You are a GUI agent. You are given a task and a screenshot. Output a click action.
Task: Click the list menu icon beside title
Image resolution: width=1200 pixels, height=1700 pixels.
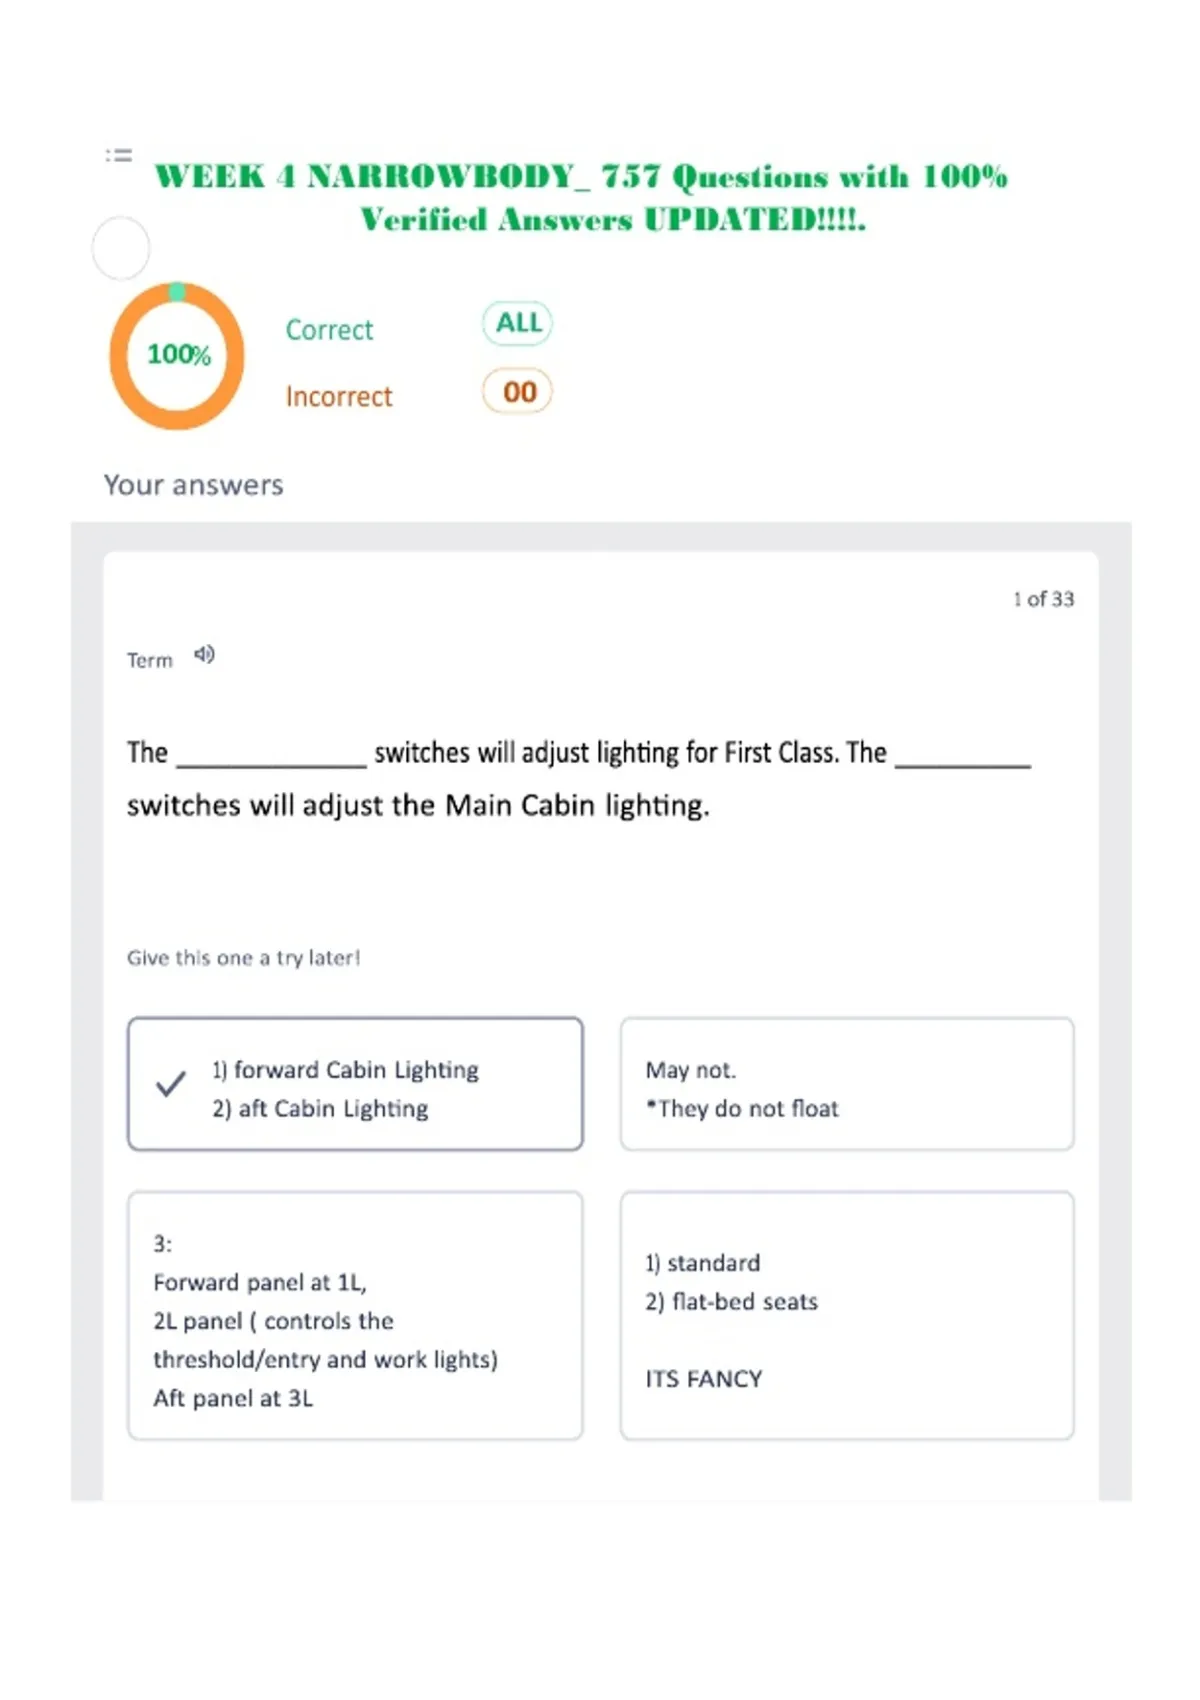(119, 155)
